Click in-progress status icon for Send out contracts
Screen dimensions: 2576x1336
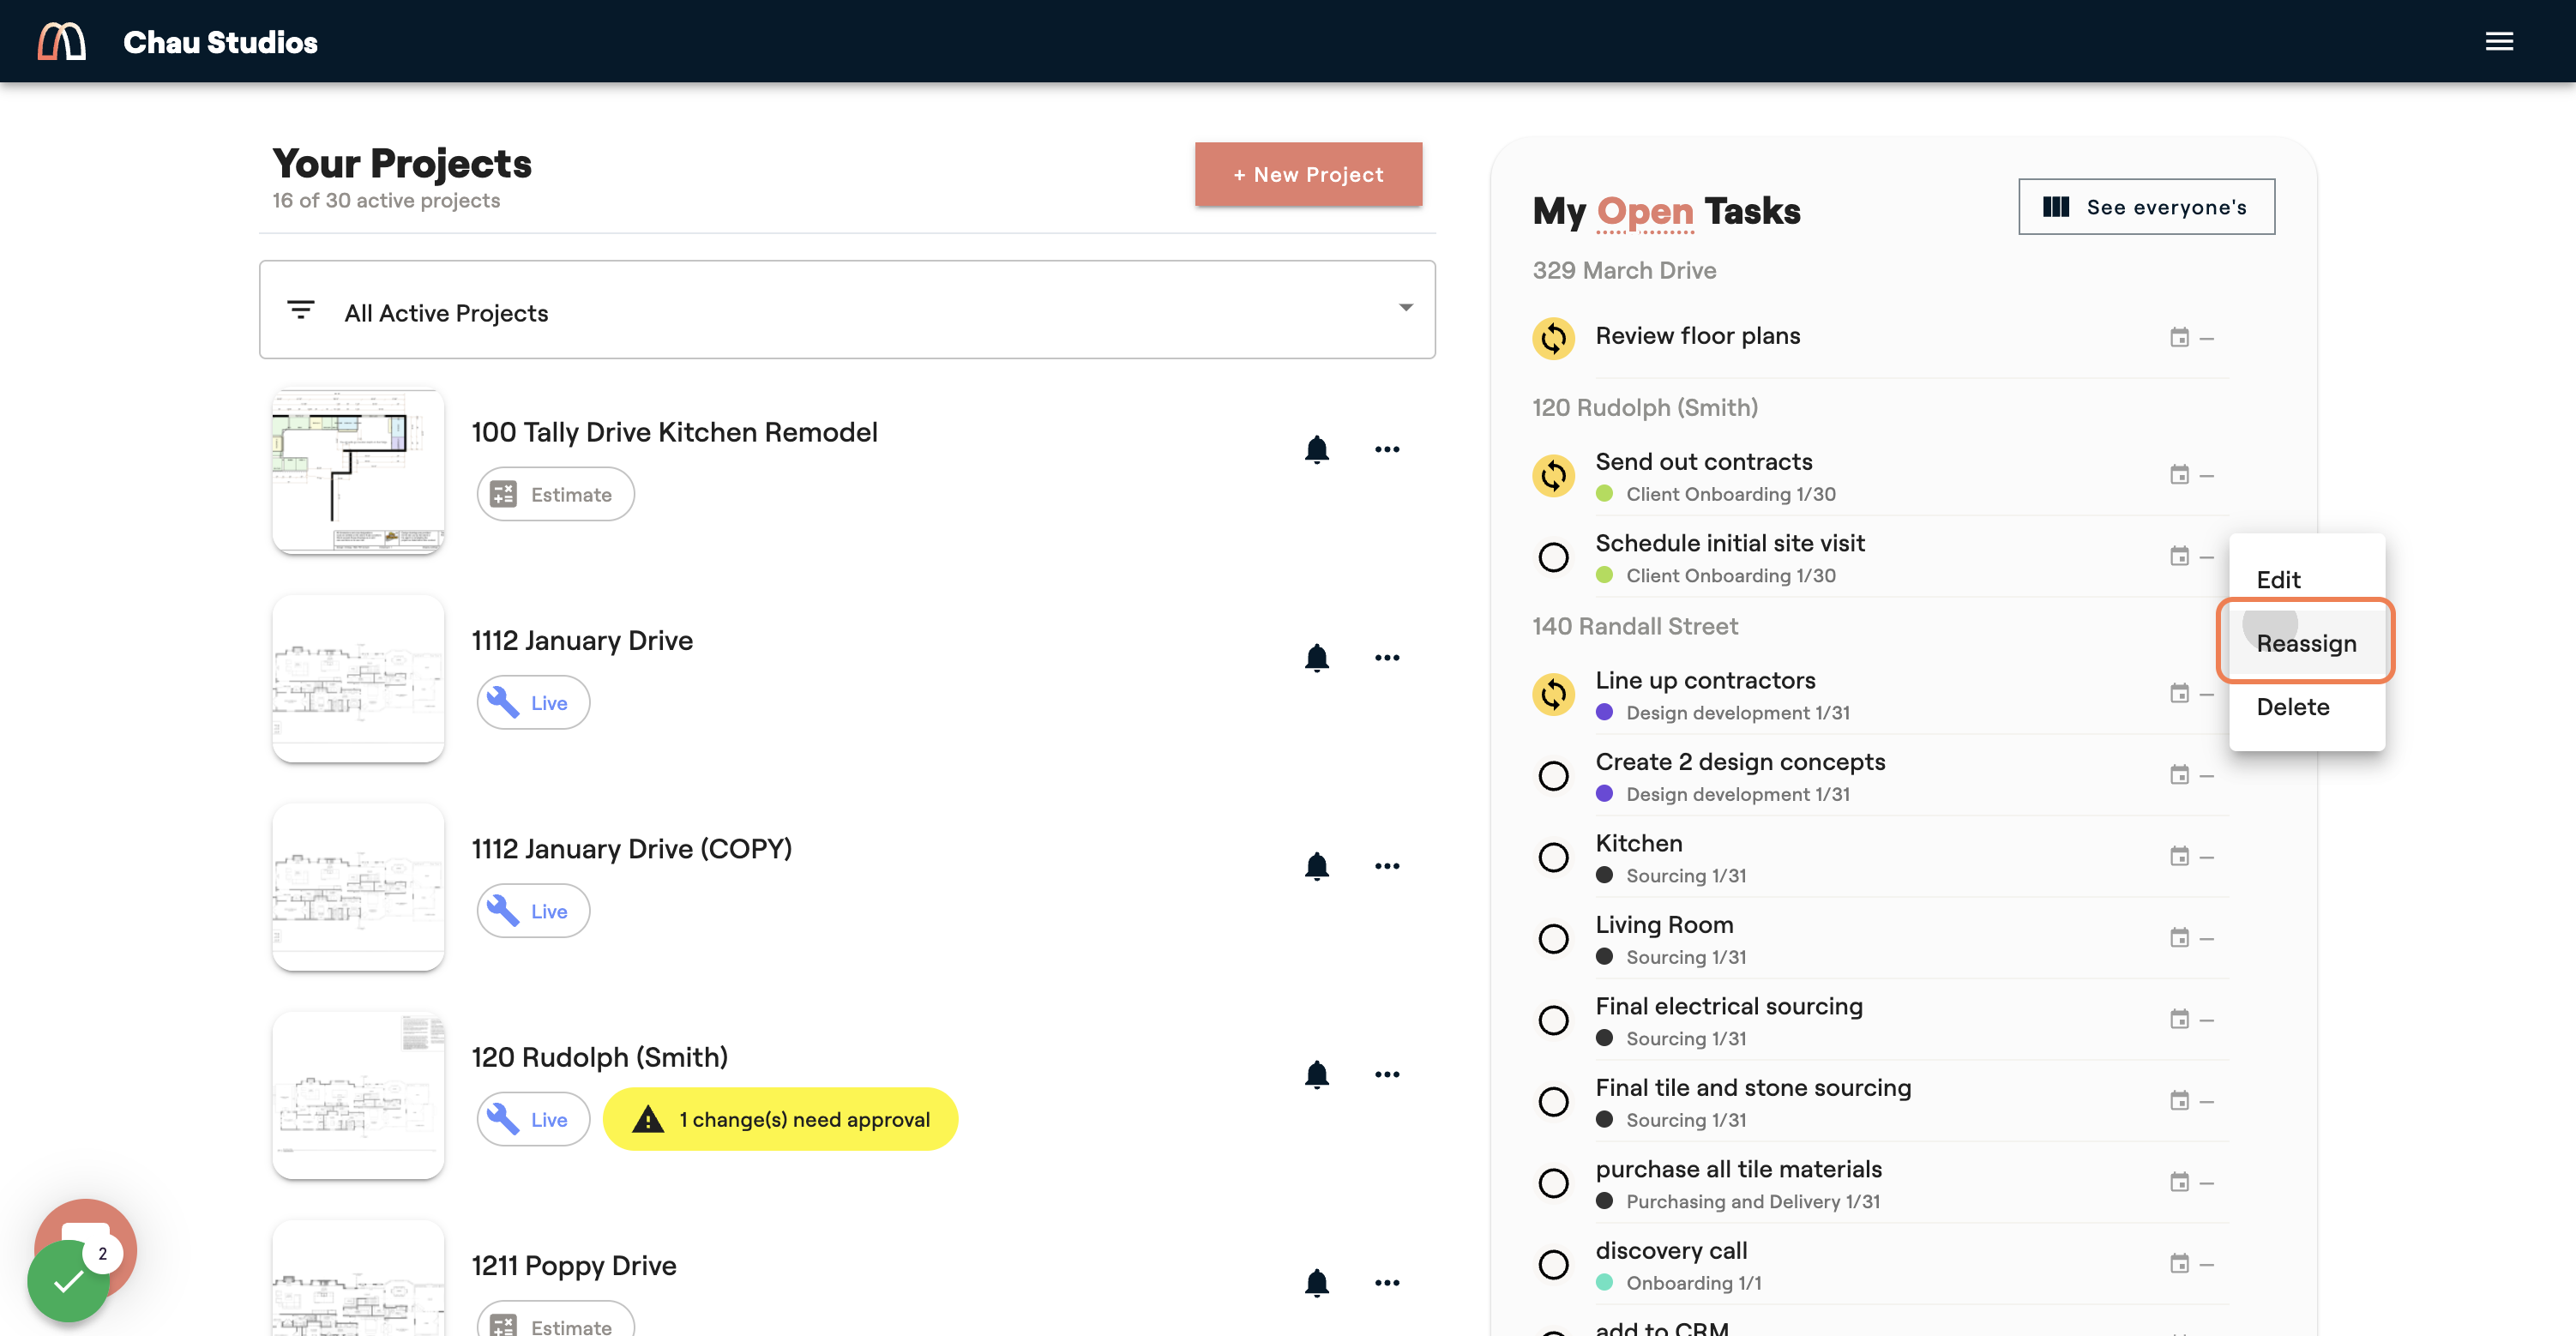click(x=1554, y=476)
